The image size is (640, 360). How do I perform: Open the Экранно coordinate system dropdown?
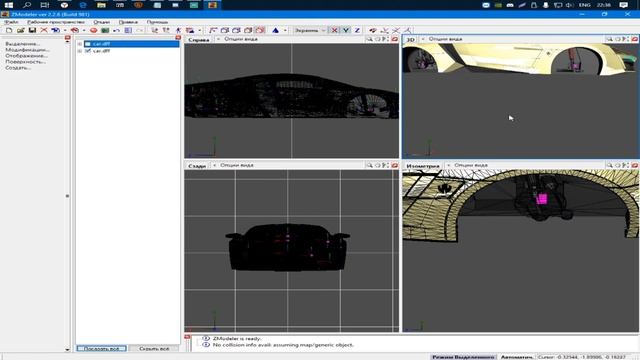click(310, 30)
